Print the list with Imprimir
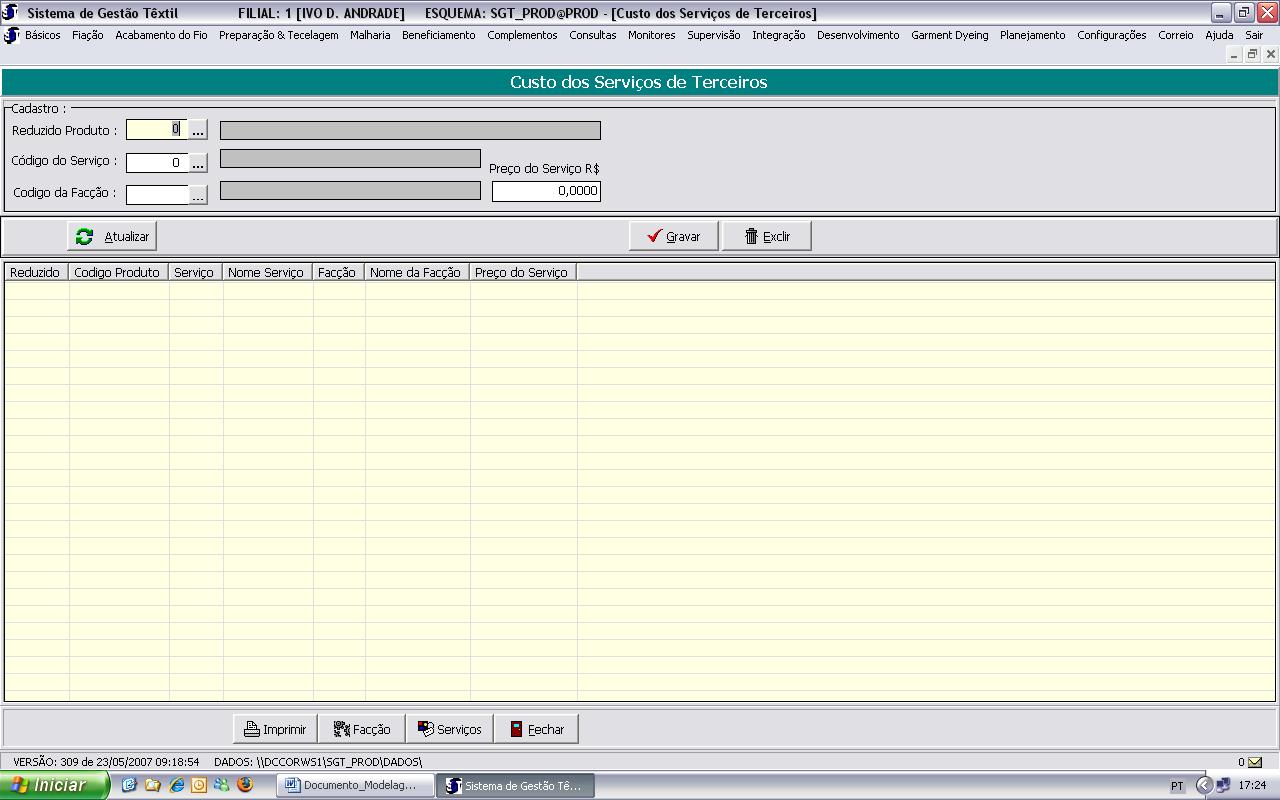1280x800 pixels. click(x=275, y=730)
